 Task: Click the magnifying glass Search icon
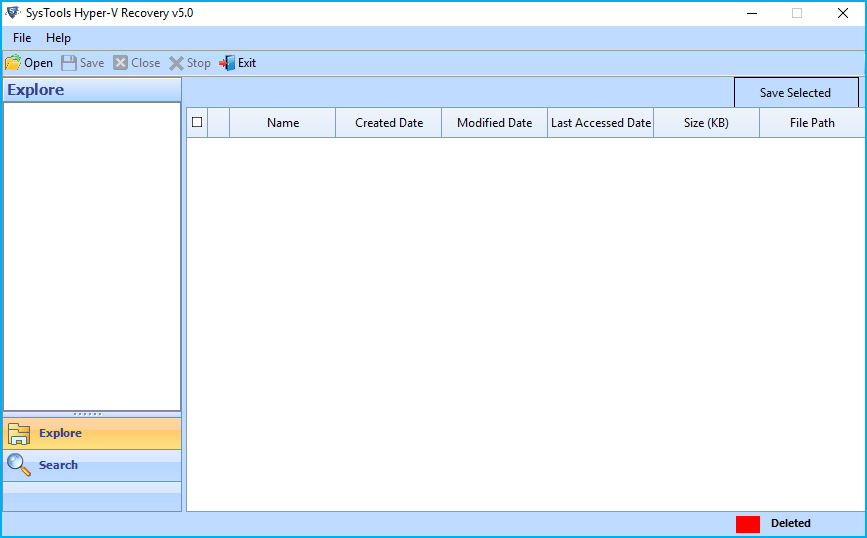19,465
